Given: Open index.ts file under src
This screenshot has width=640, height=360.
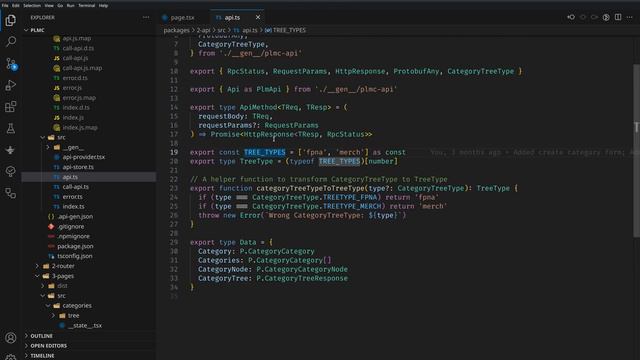Looking at the screenshot, I should coord(73,207).
